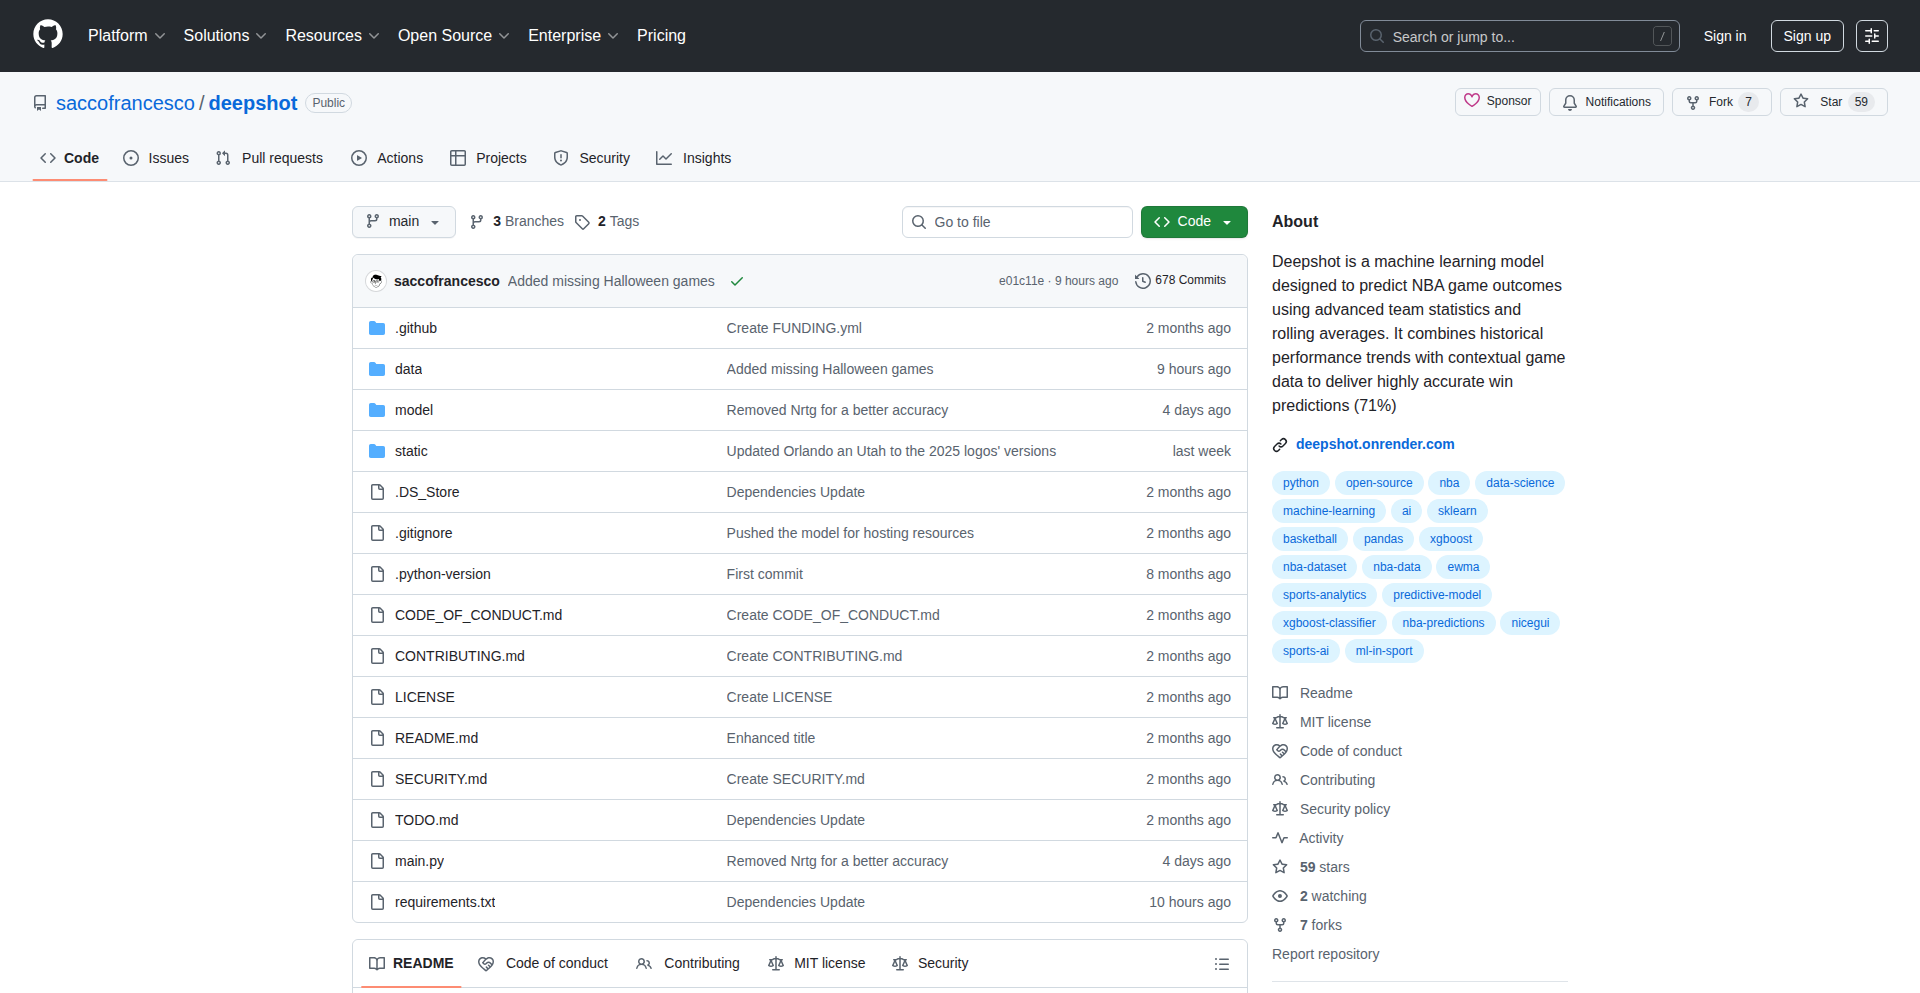
Task: Open the README outline list icon
Action: pyautogui.click(x=1221, y=964)
